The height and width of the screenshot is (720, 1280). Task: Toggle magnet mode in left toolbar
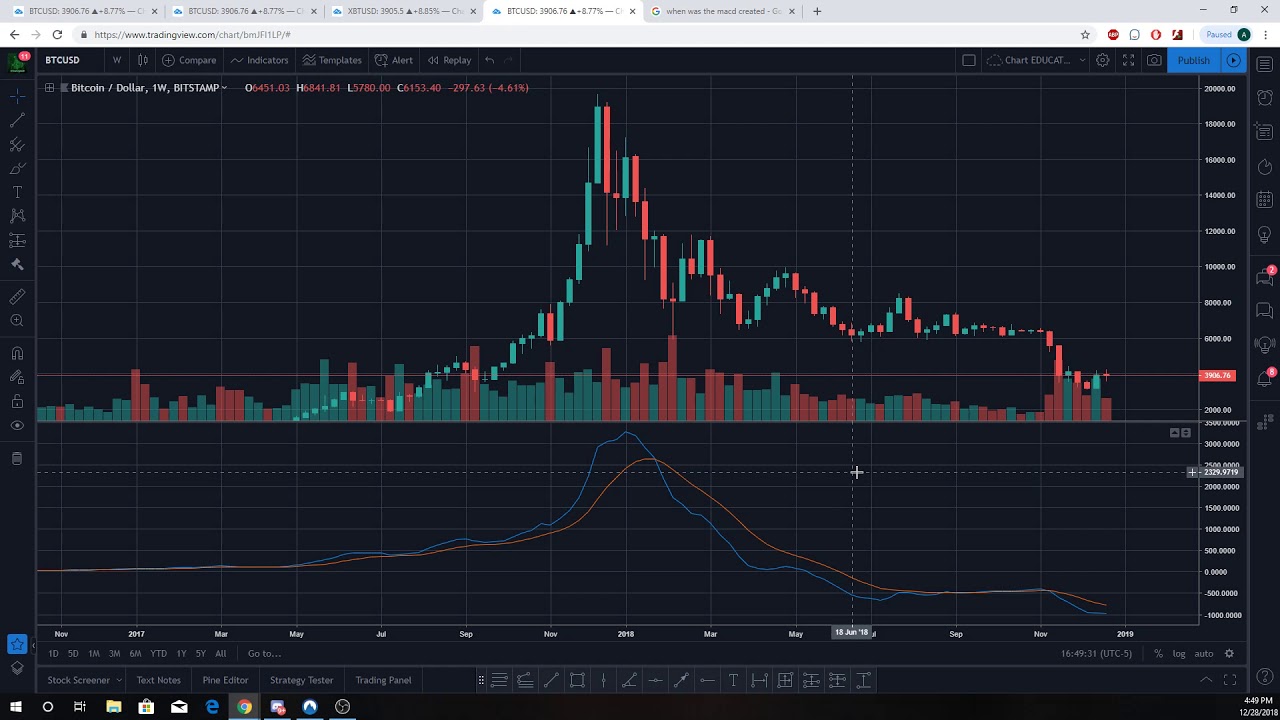tap(17, 353)
